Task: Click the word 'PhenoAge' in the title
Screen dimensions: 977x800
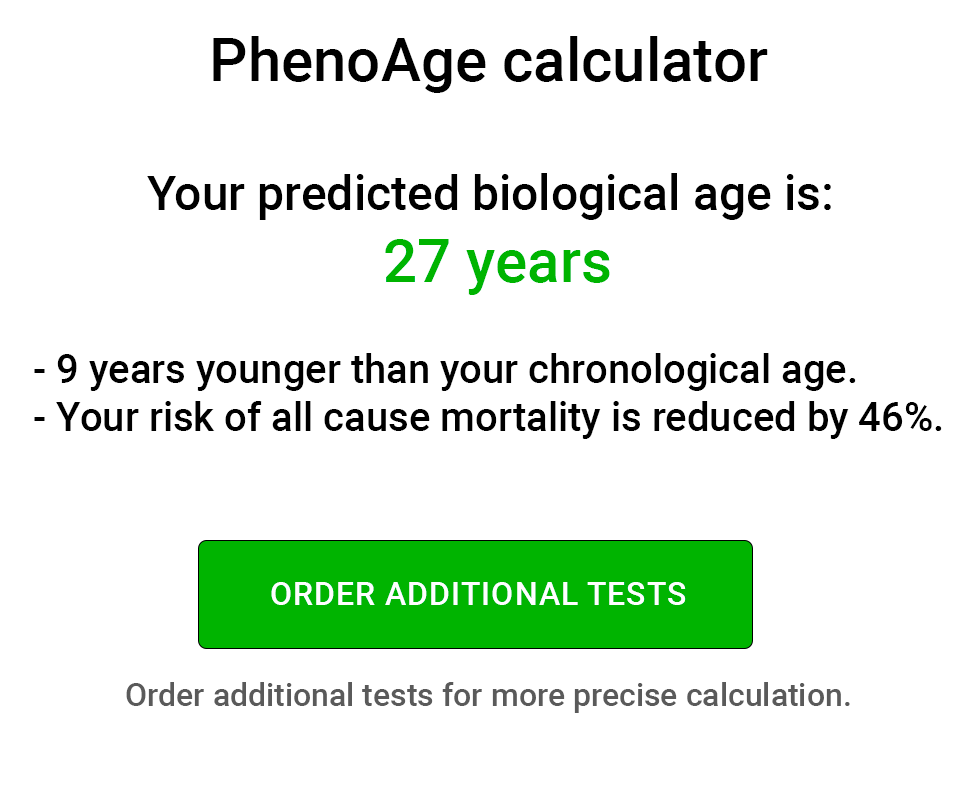Action: coord(348,61)
